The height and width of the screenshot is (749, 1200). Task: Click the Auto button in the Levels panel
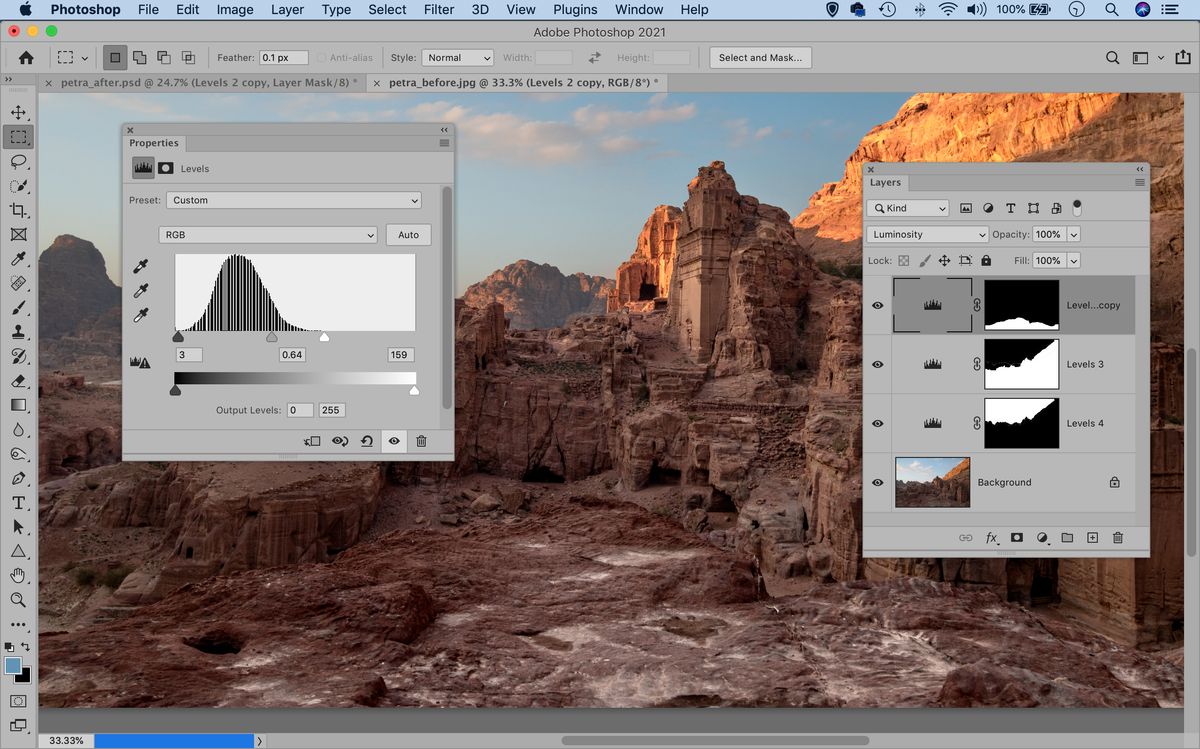(x=408, y=234)
